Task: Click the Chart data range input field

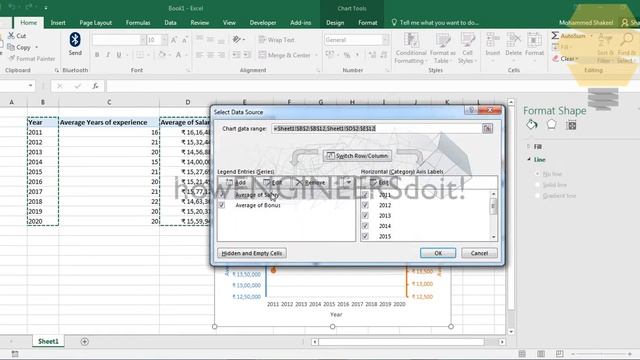Action: point(377,129)
